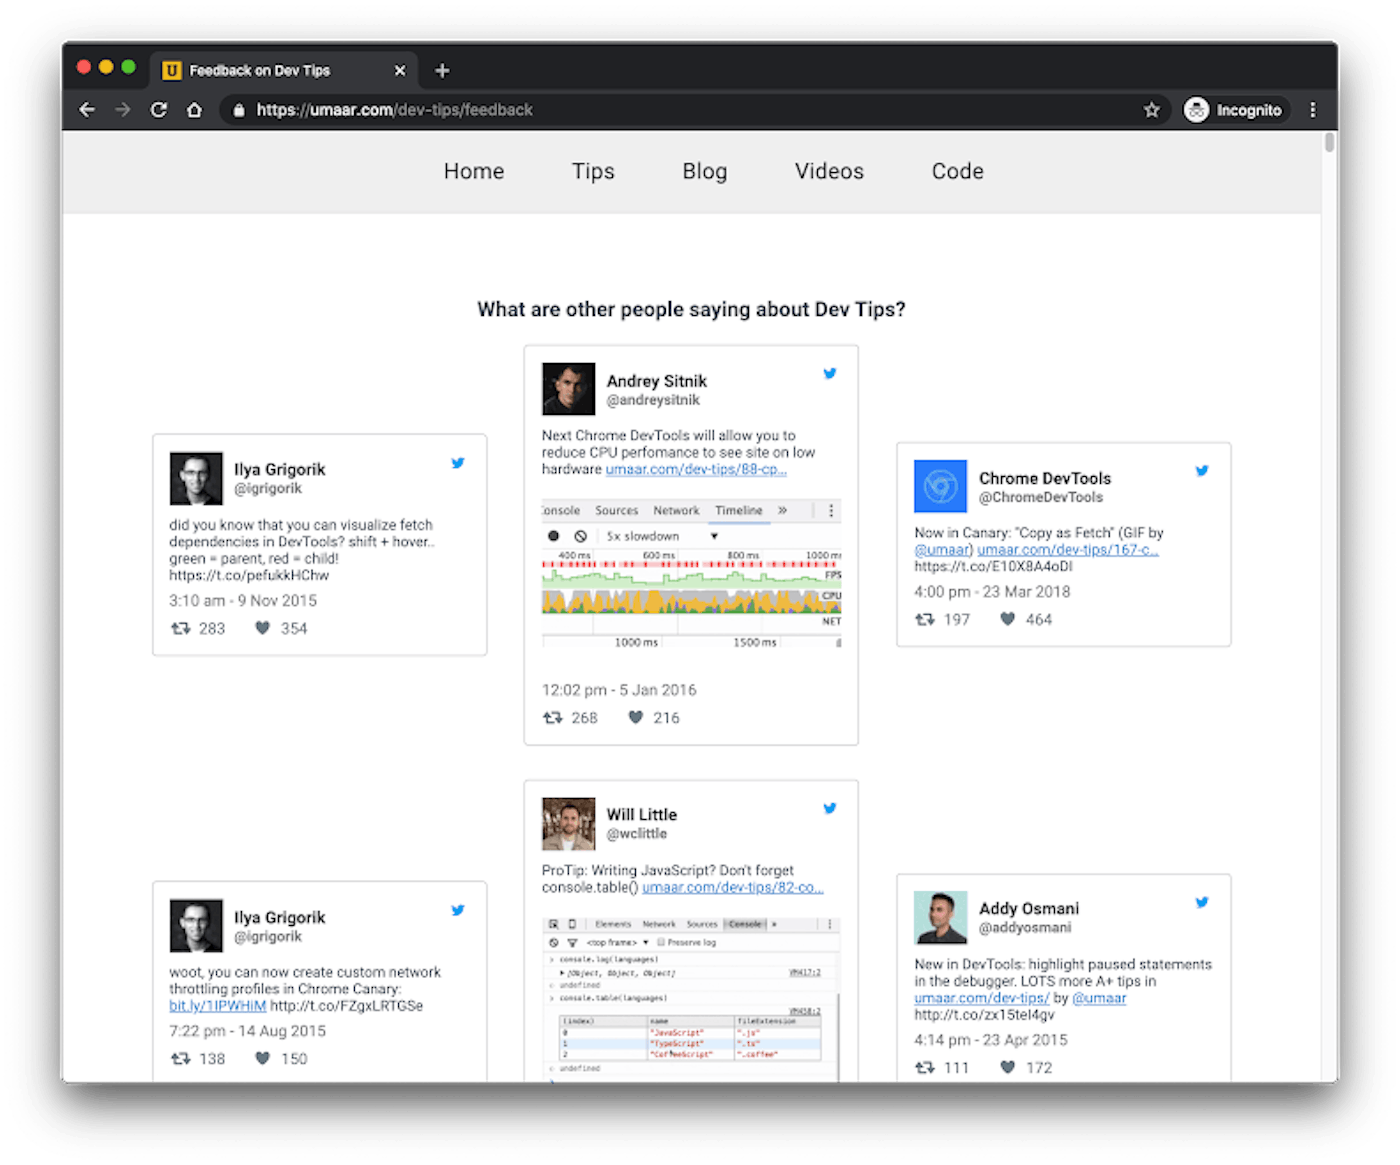Open umaar.com/dev-tips/88-cp... link
This screenshot has height=1165, width=1400.
(696, 469)
